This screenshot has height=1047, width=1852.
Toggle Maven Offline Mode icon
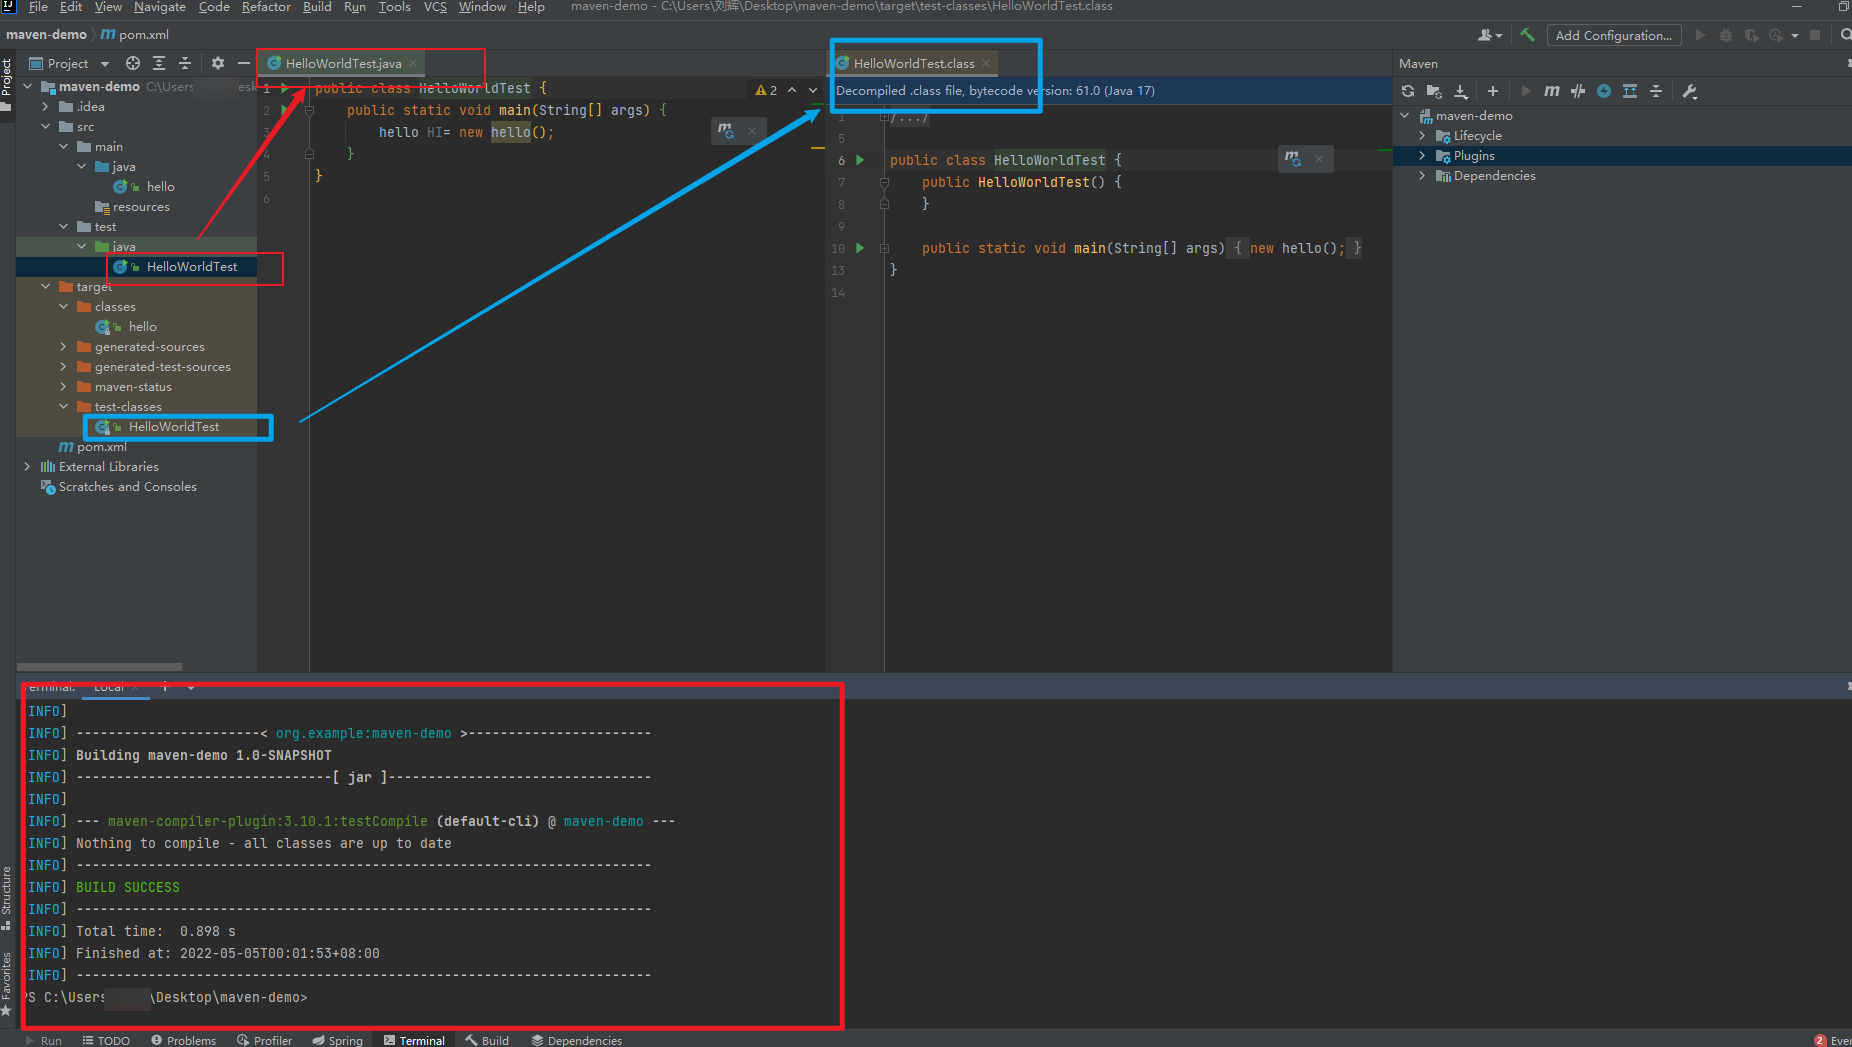point(1578,91)
